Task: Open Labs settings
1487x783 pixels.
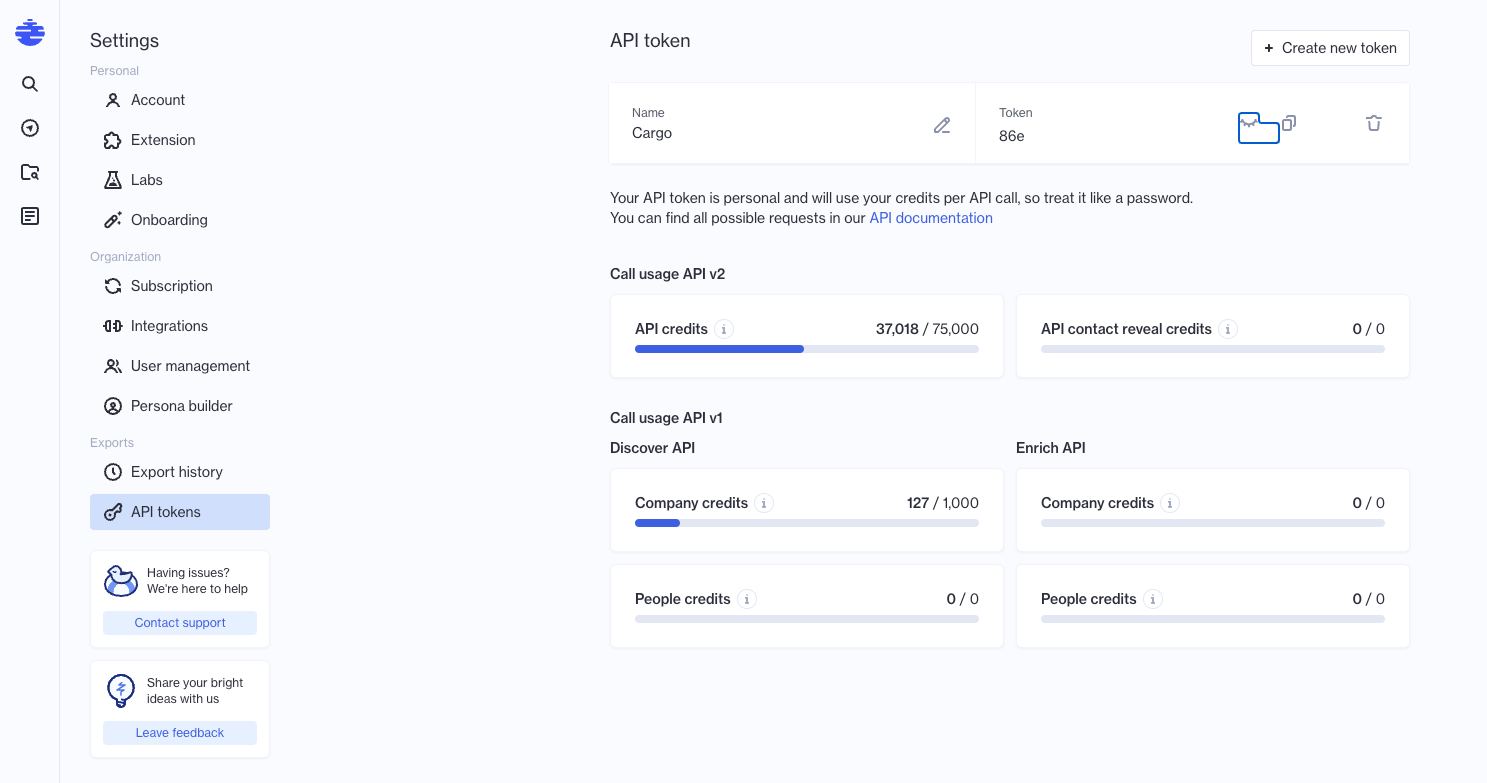Action: click(x=180, y=180)
